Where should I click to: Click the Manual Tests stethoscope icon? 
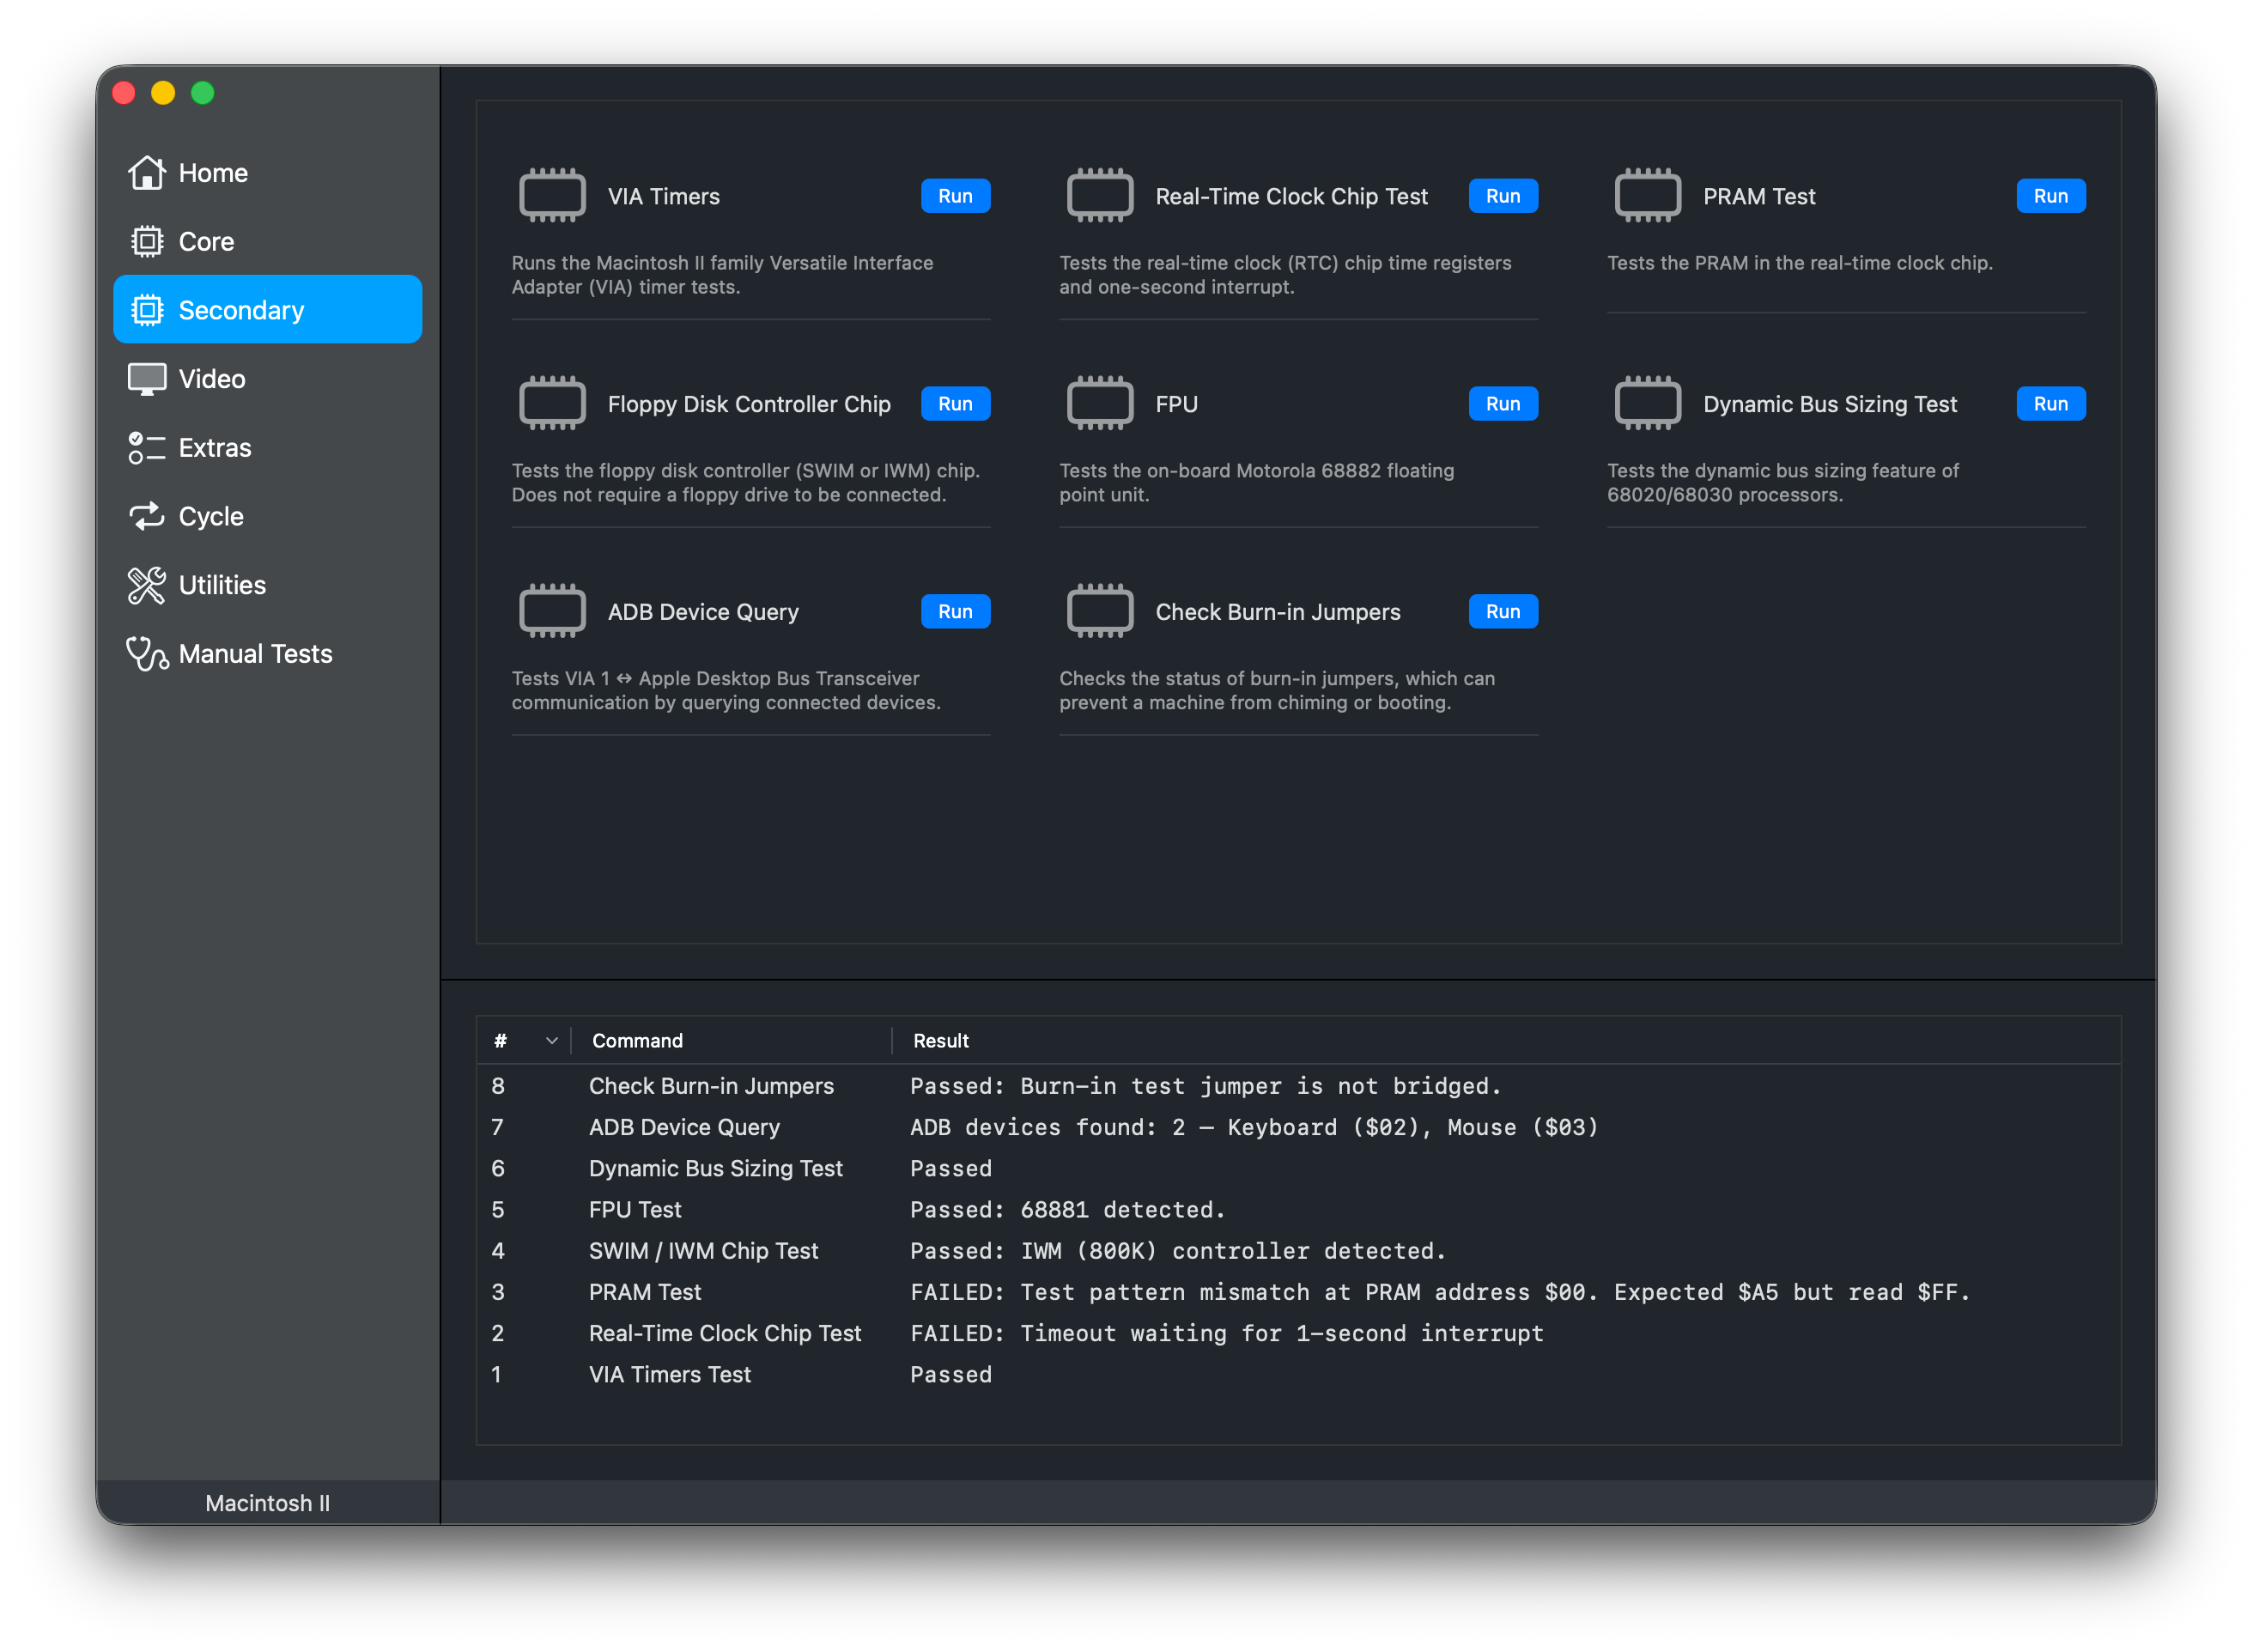[146, 654]
